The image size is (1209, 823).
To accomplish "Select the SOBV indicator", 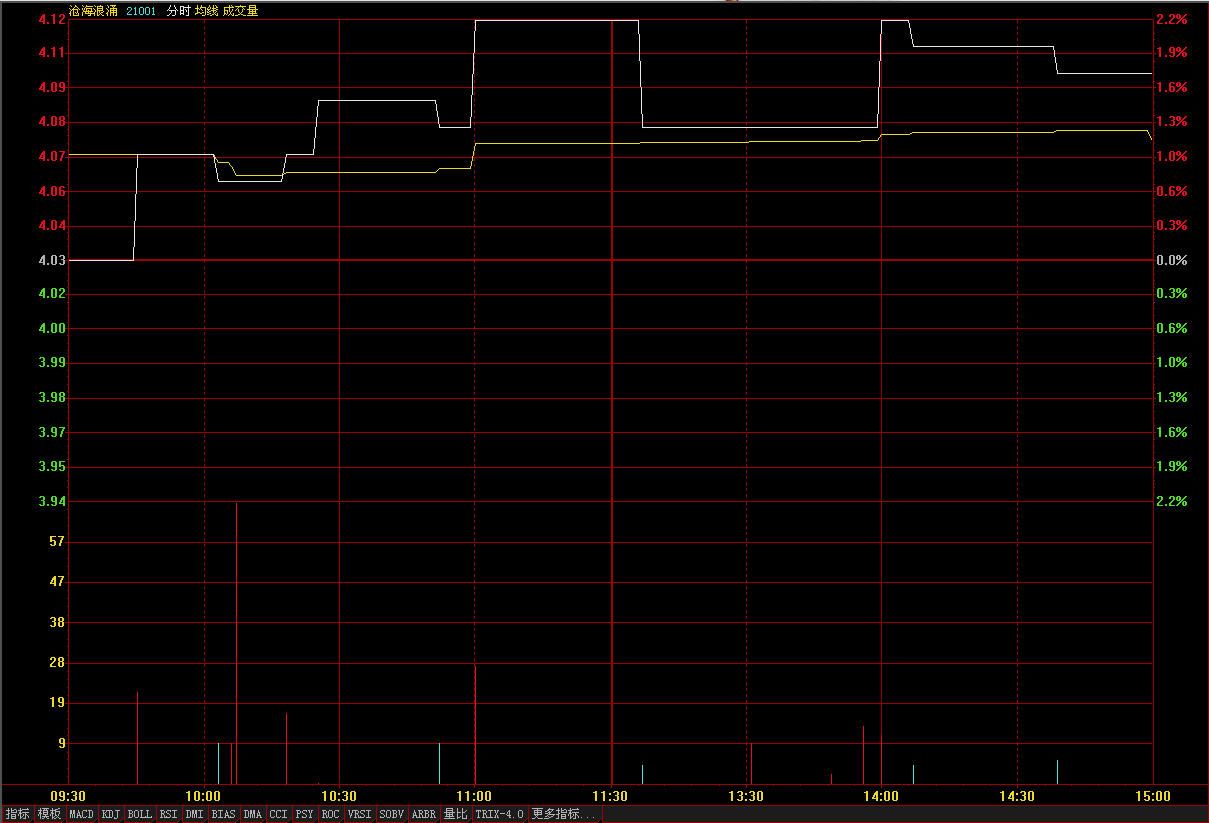I will tap(392, 814).
